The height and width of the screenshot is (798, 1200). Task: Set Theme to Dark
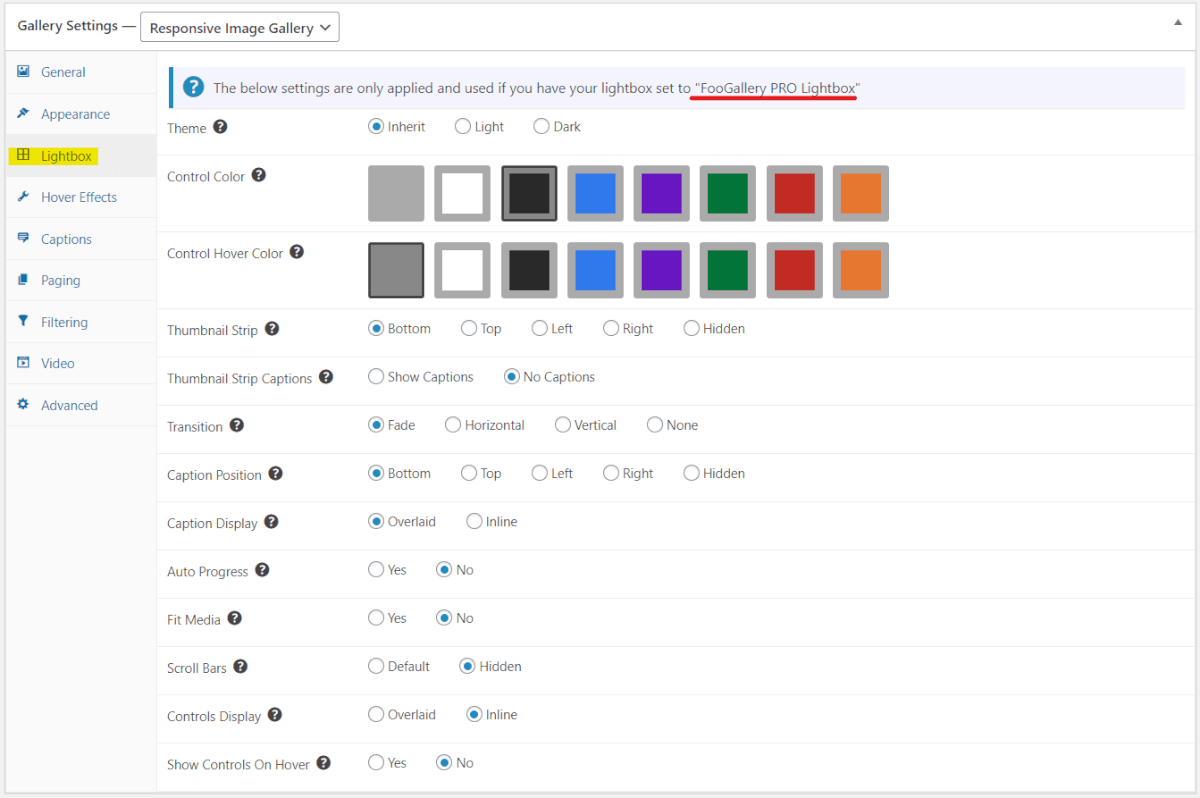tap(542, 127)
